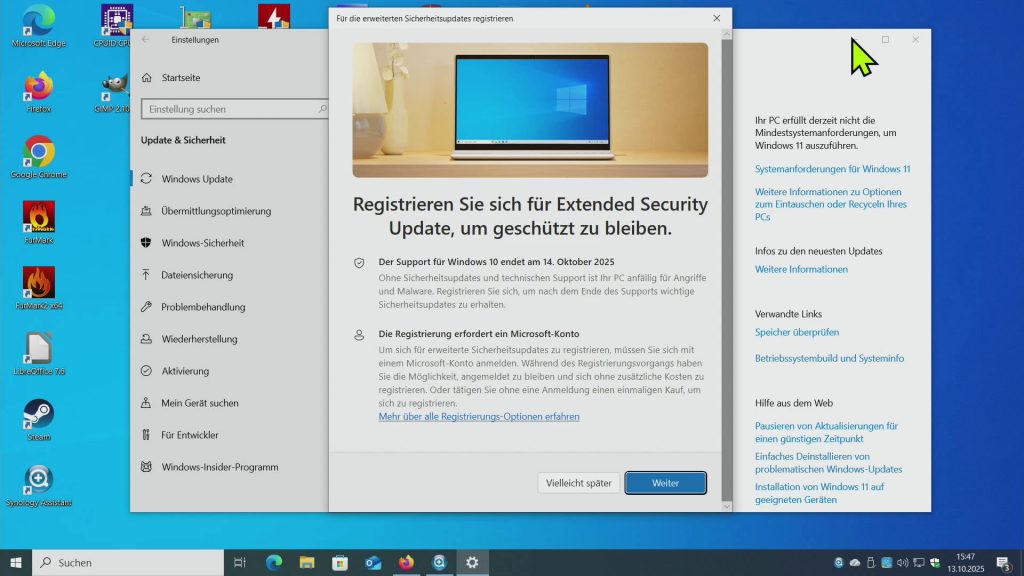Click the Speicher überprüfen link

[797, 332]
